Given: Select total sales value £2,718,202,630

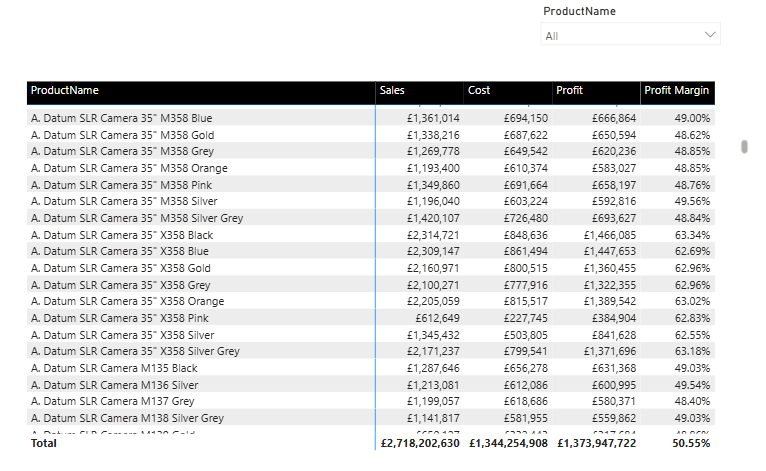Looking at the screenshot, I should (x=420, y=442).
